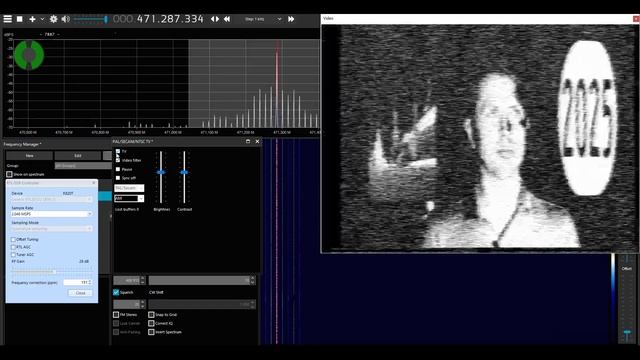Open the PAL/Secam standard dropdown
Viewport: 640px width, 360px height.
[129, 188]
